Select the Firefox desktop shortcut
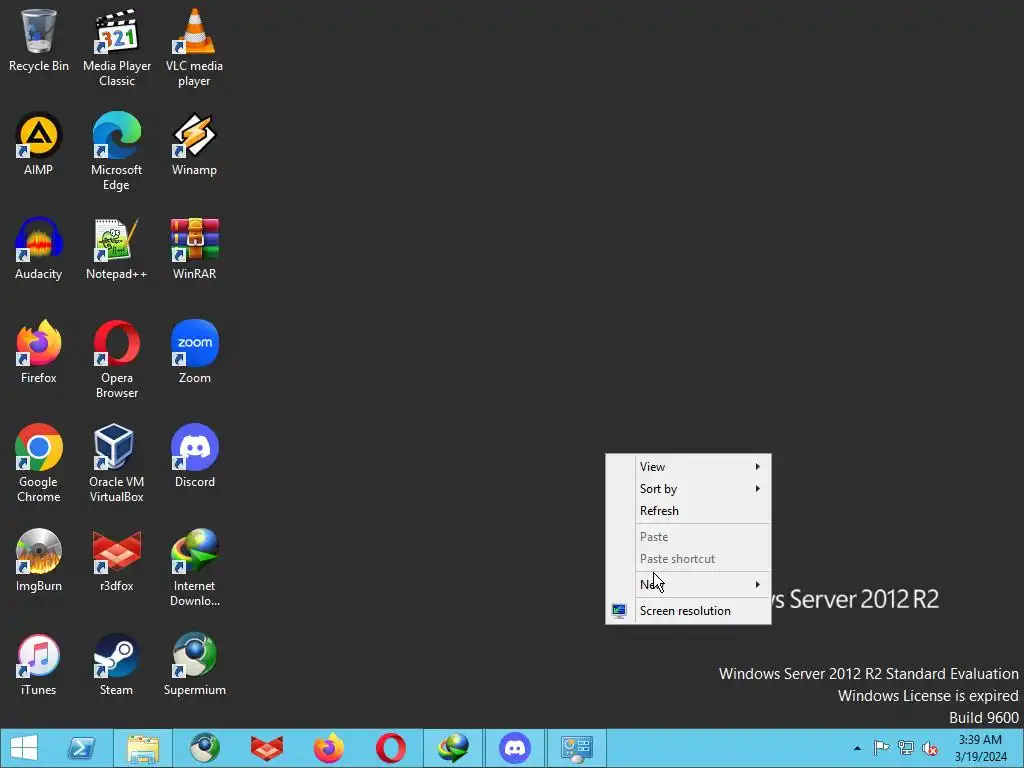 39,352
